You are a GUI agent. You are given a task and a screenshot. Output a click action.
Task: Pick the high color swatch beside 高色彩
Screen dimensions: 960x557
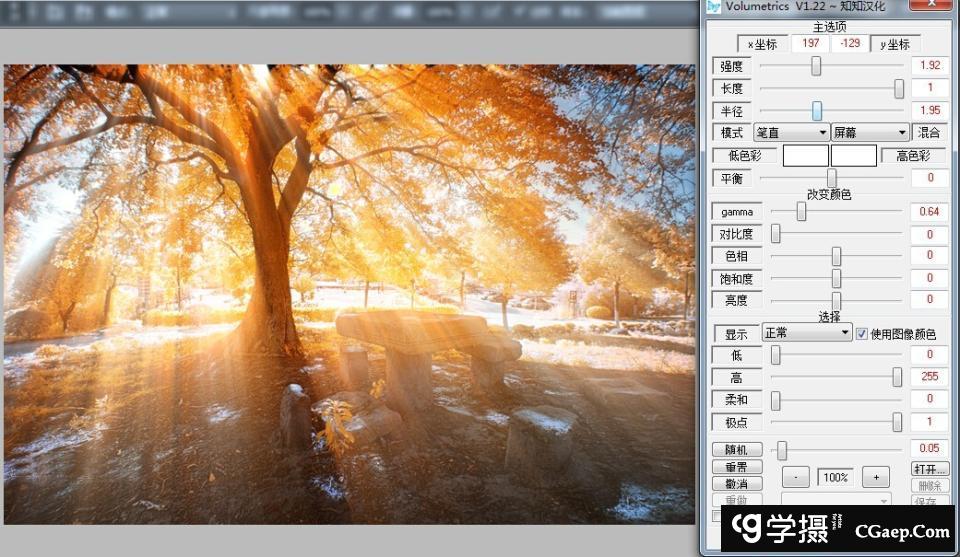(853, 156)
